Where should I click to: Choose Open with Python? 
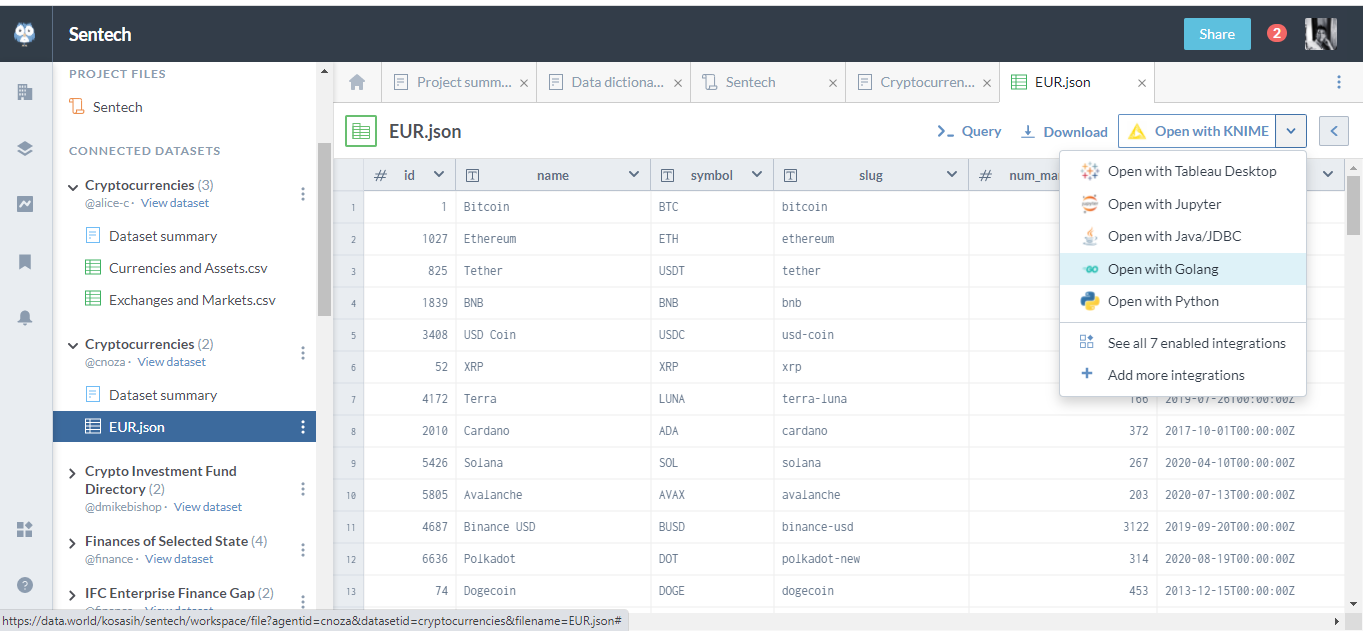[1183, 301]
